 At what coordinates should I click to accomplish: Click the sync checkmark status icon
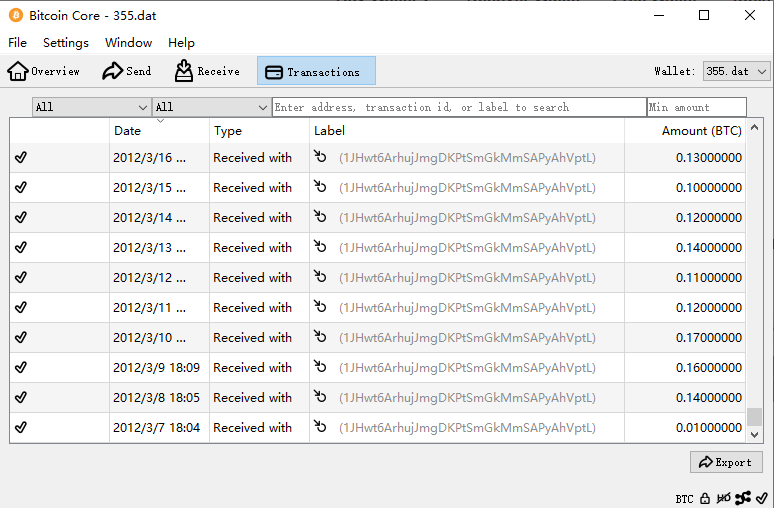[761, 498]
